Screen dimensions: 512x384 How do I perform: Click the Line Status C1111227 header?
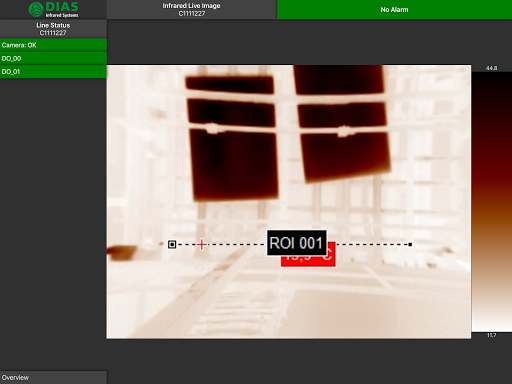pos(53,29)
